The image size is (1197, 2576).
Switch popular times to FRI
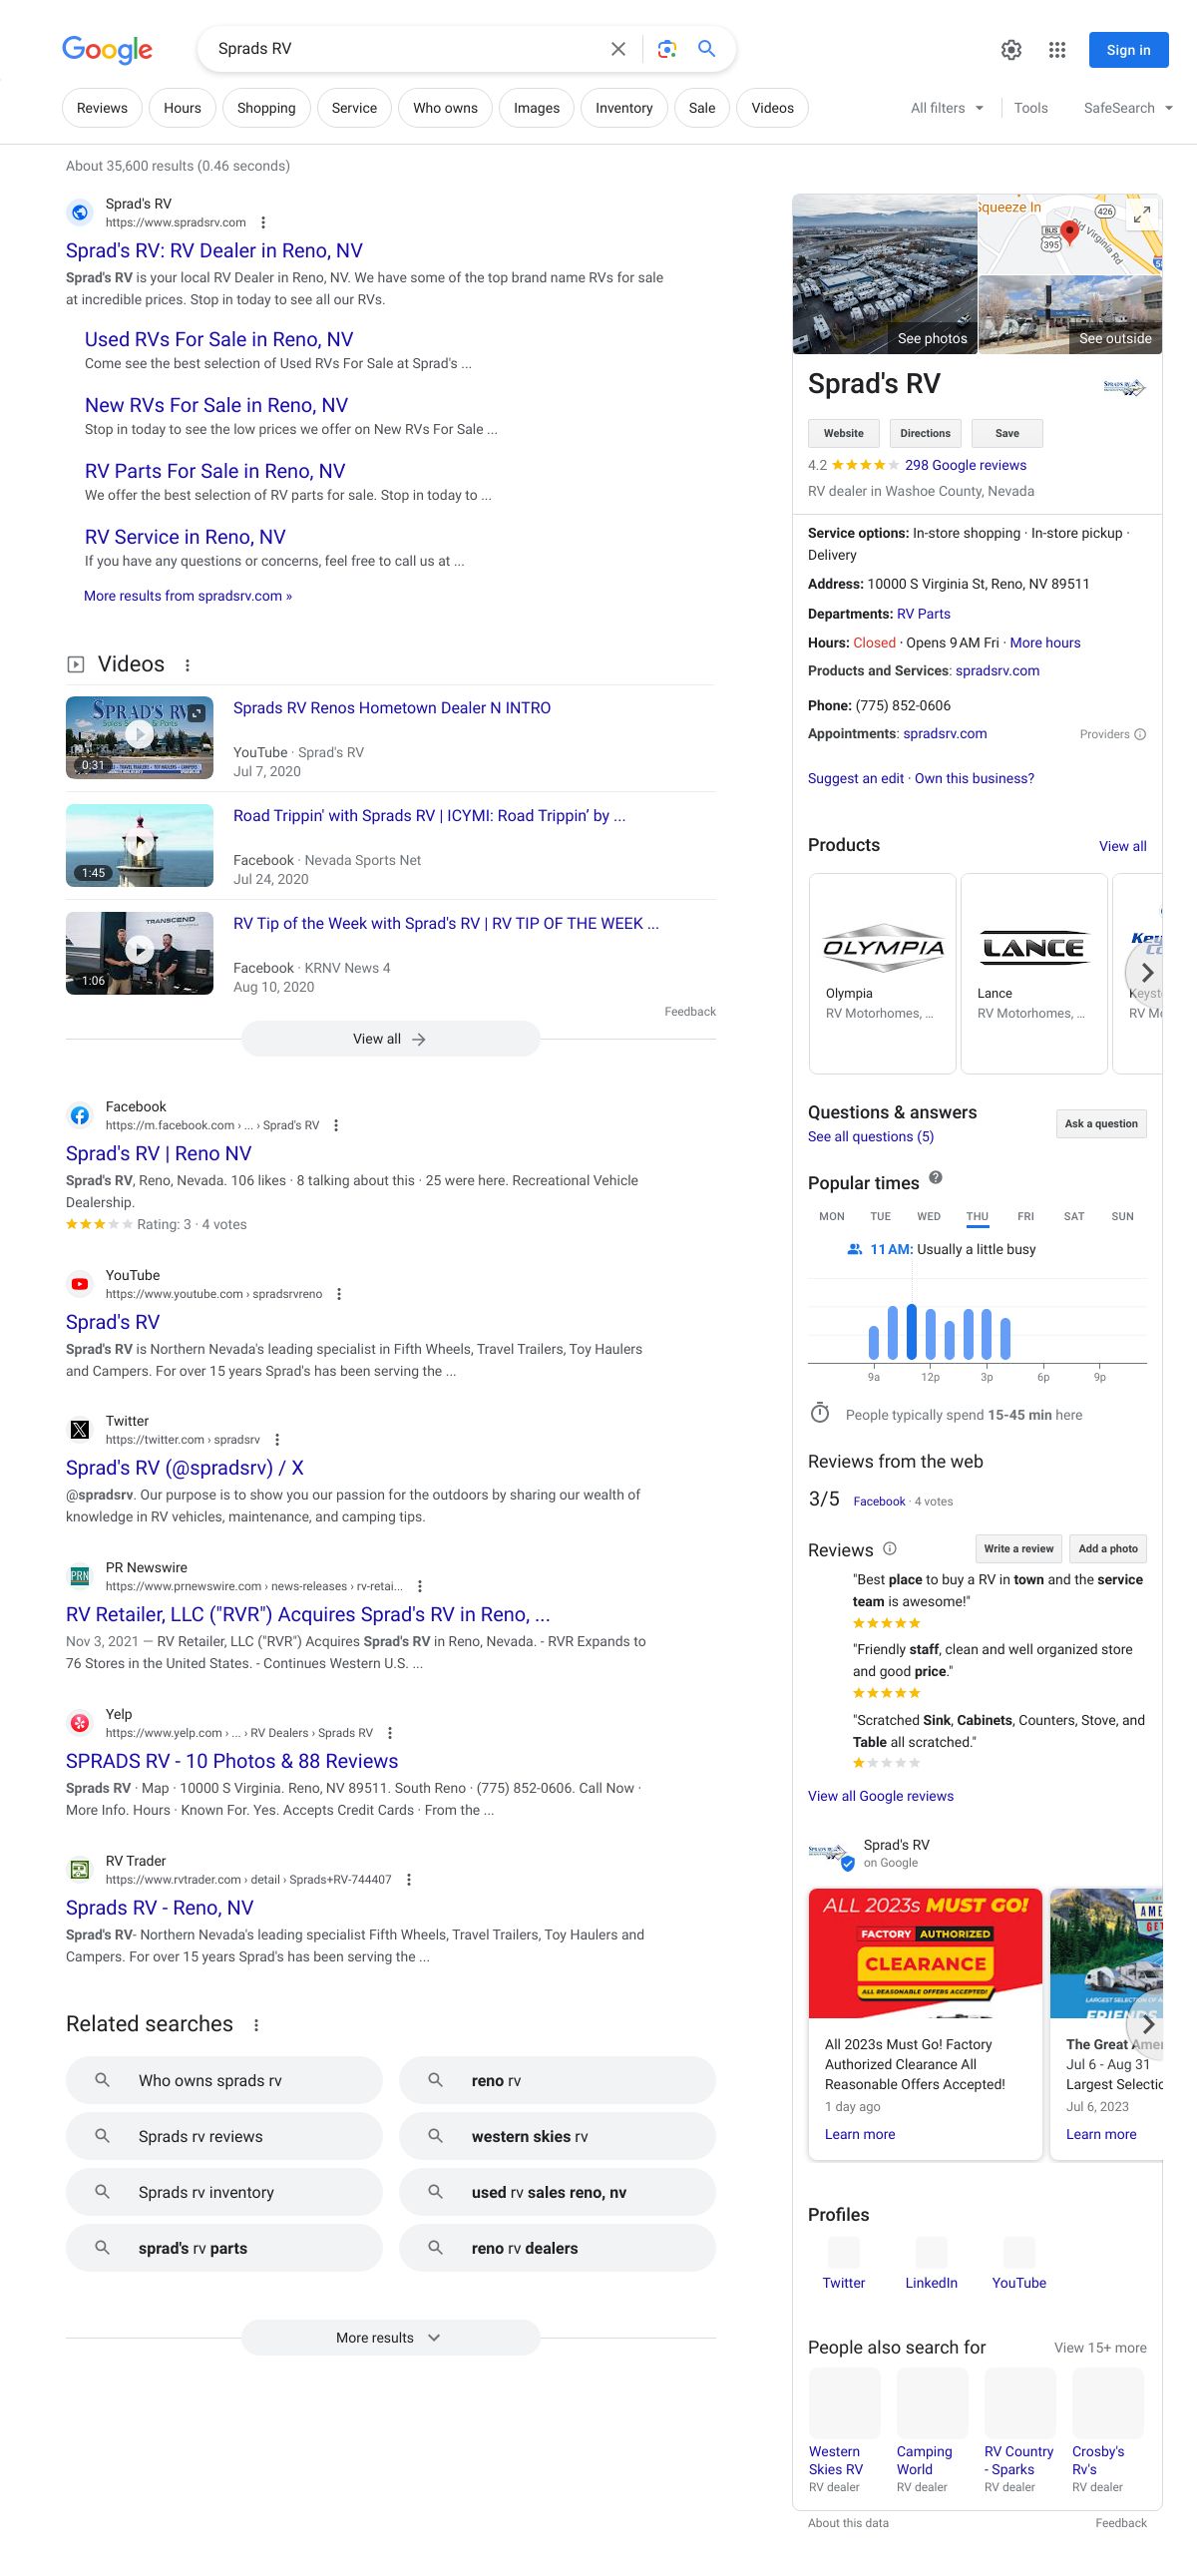[1025, 1216]
